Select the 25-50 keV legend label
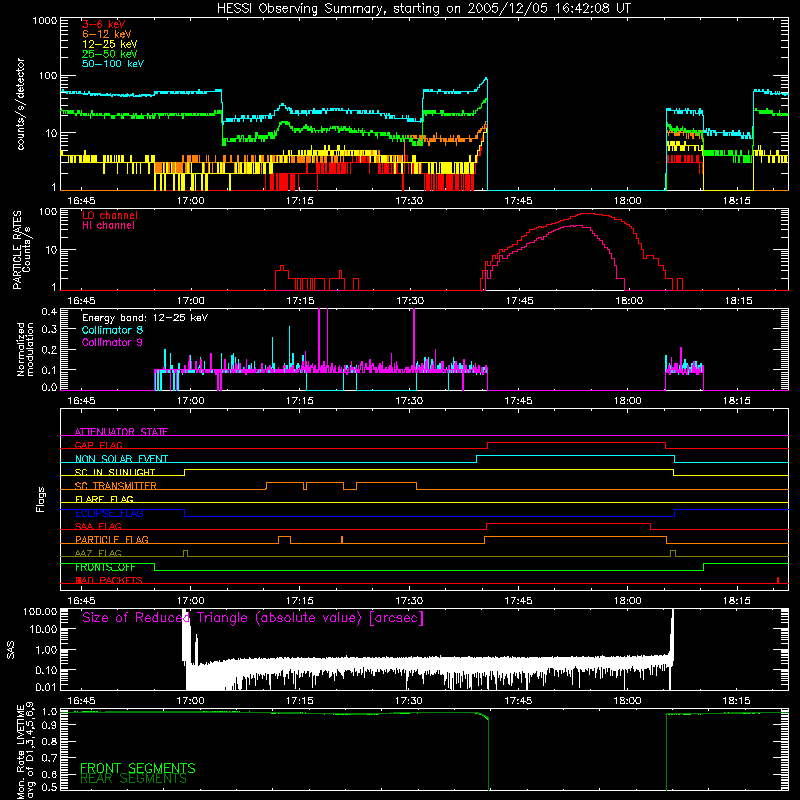 coord(110,54)
